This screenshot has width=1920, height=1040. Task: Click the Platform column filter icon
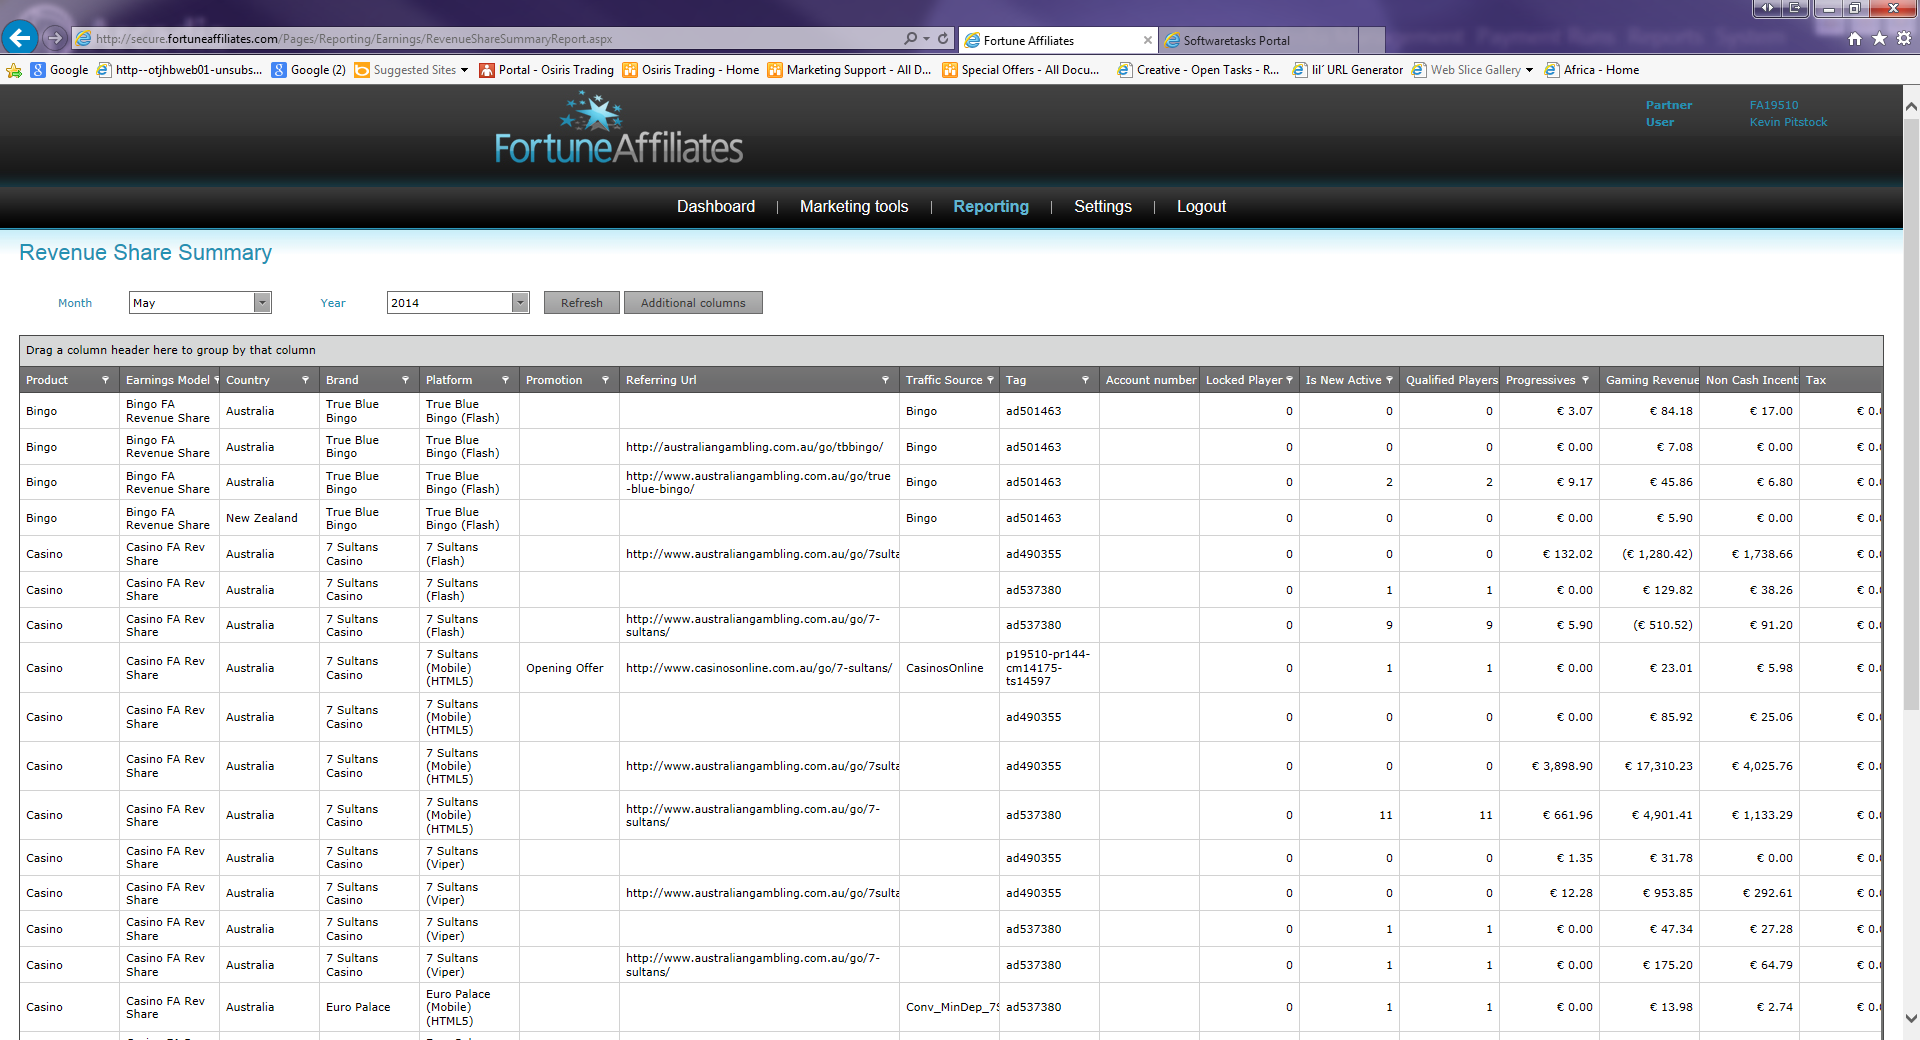[505, 380]
